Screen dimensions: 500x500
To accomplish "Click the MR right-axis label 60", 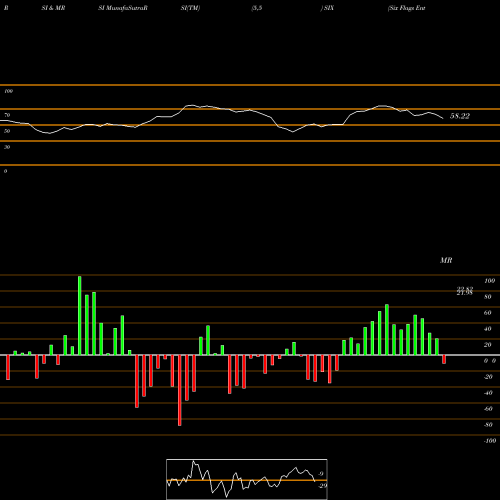I will [x=488, y=313].
